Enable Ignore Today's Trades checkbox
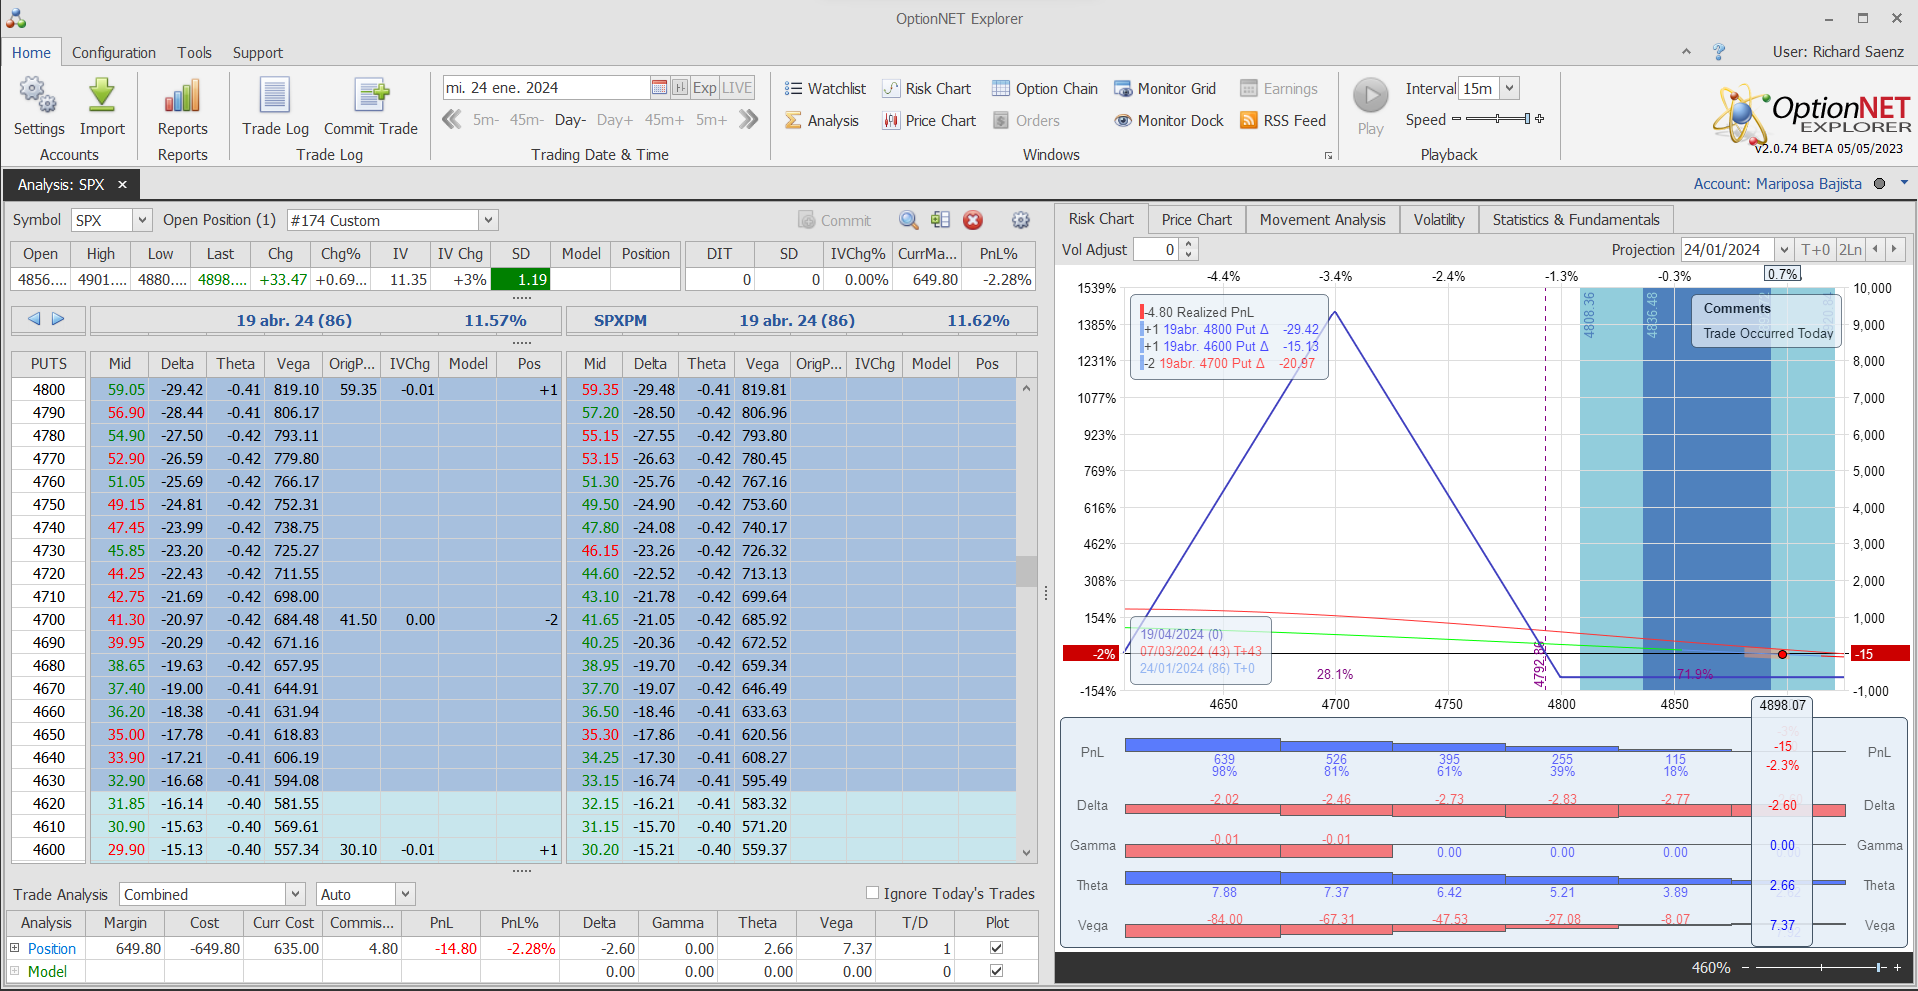This screenshot has width=1918, height=991. tap(872, 893)
